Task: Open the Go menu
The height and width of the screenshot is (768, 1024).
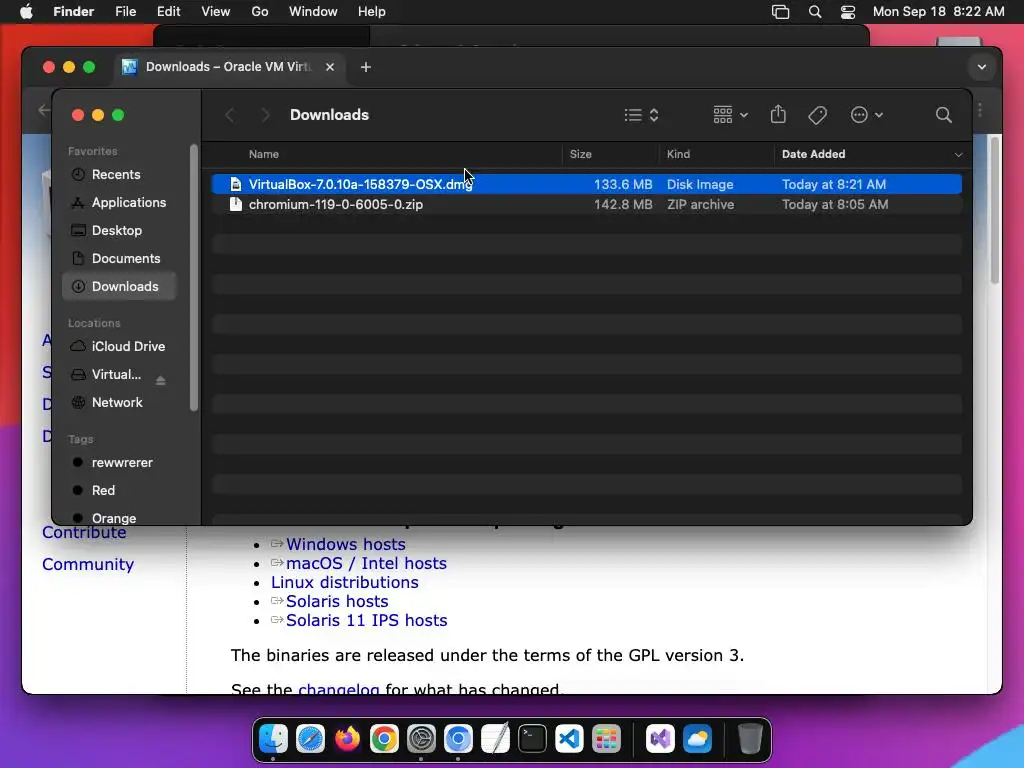Action: (260, 12)
